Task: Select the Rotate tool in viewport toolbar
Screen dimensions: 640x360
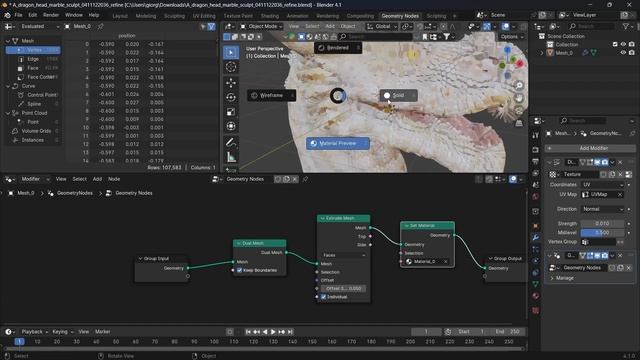Action: click(x=231, y=97)
